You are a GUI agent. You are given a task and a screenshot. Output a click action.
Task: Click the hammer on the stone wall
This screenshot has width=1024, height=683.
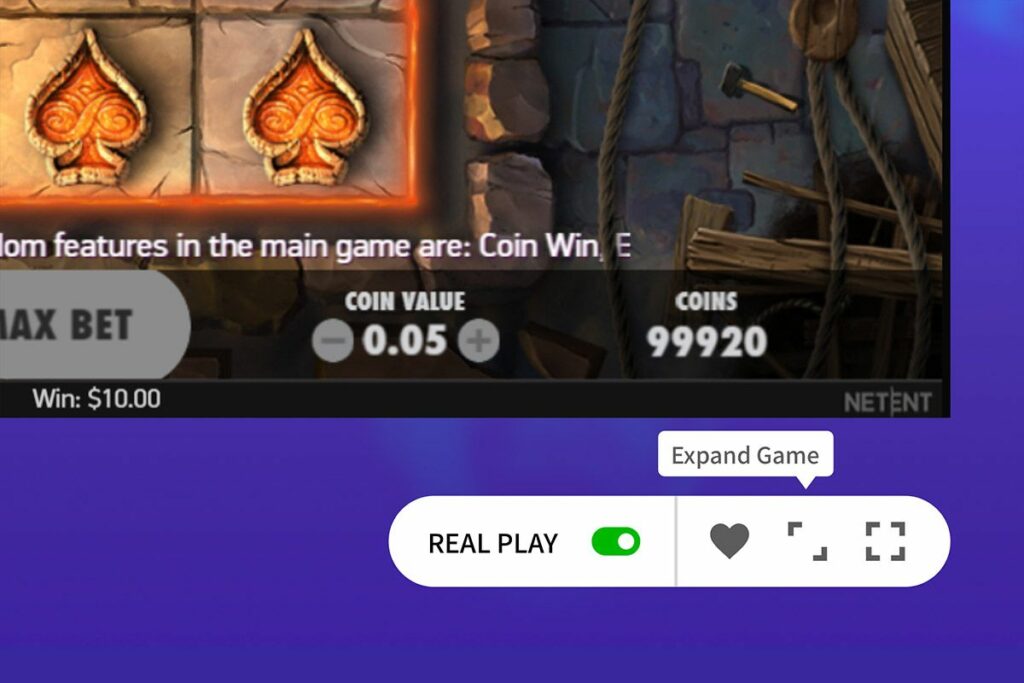pyautogui.click(x=758, y=87)
